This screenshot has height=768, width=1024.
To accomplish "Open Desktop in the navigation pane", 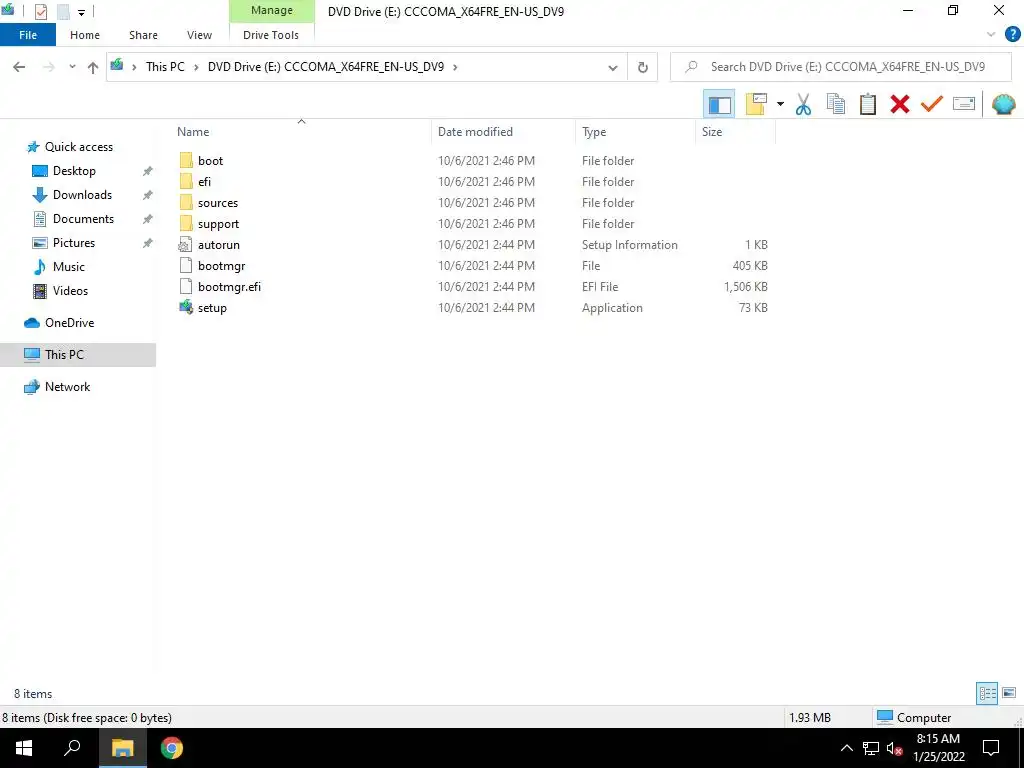I will click(74, 171).
